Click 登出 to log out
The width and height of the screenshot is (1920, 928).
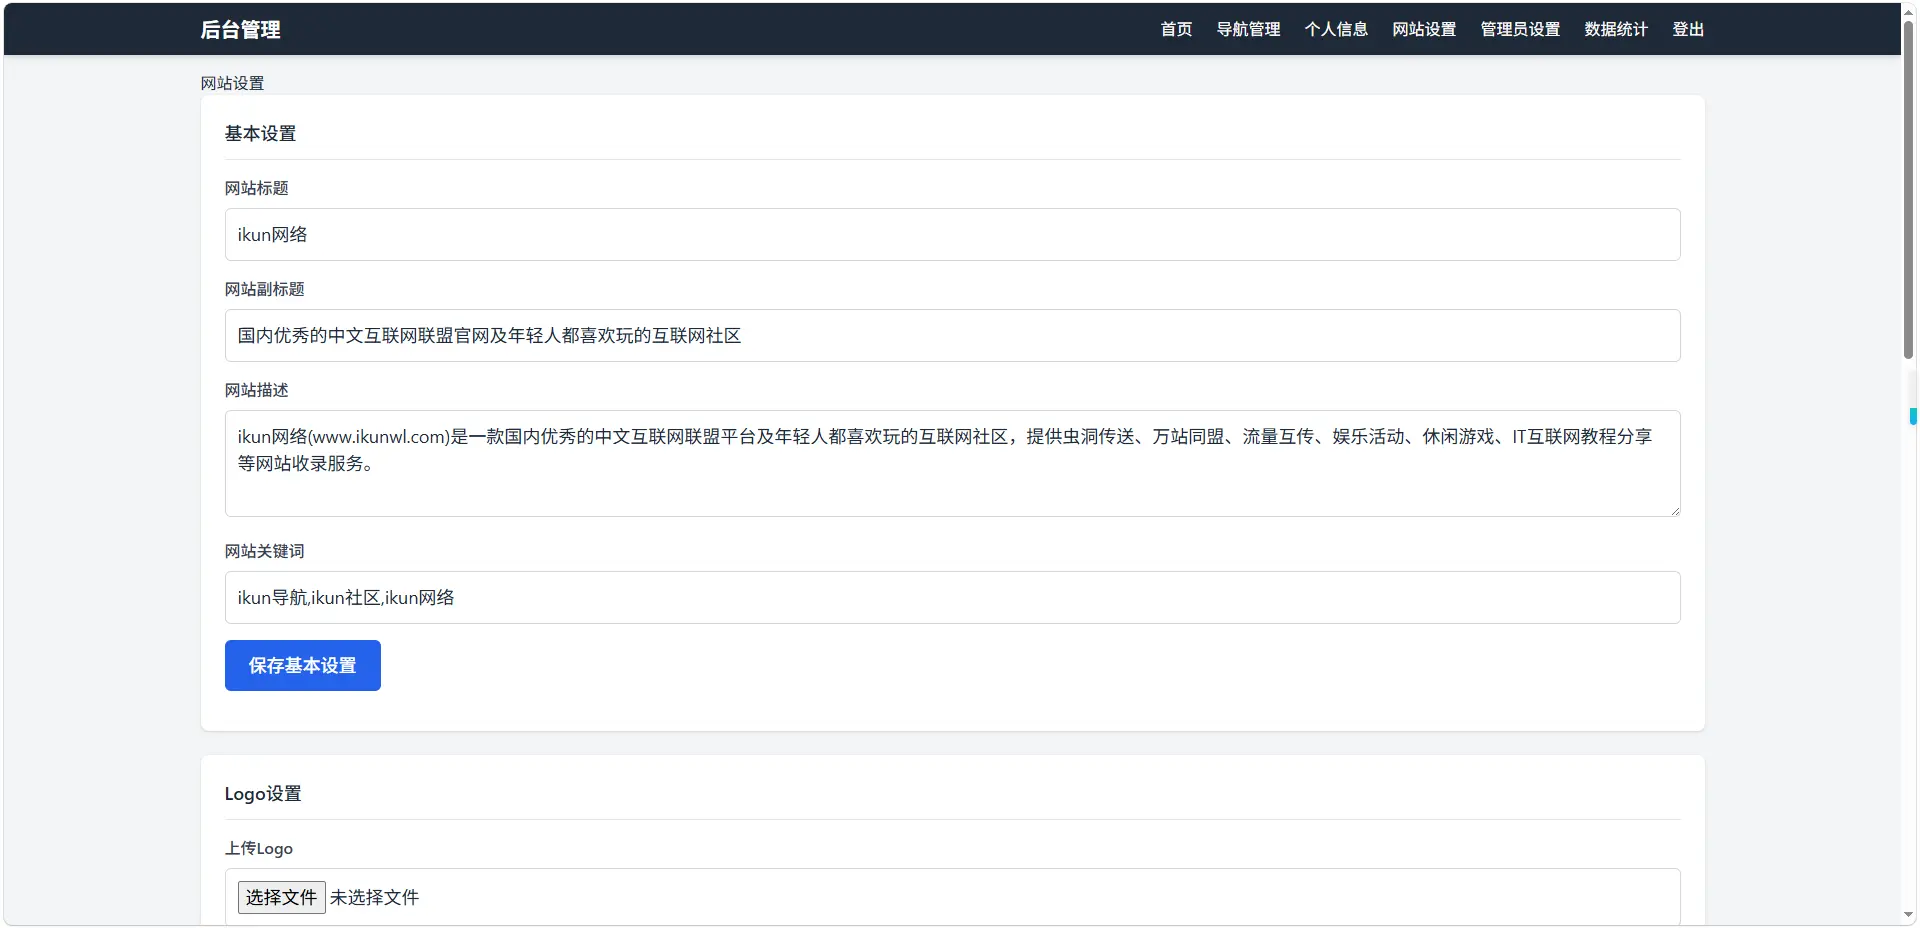1688,29
